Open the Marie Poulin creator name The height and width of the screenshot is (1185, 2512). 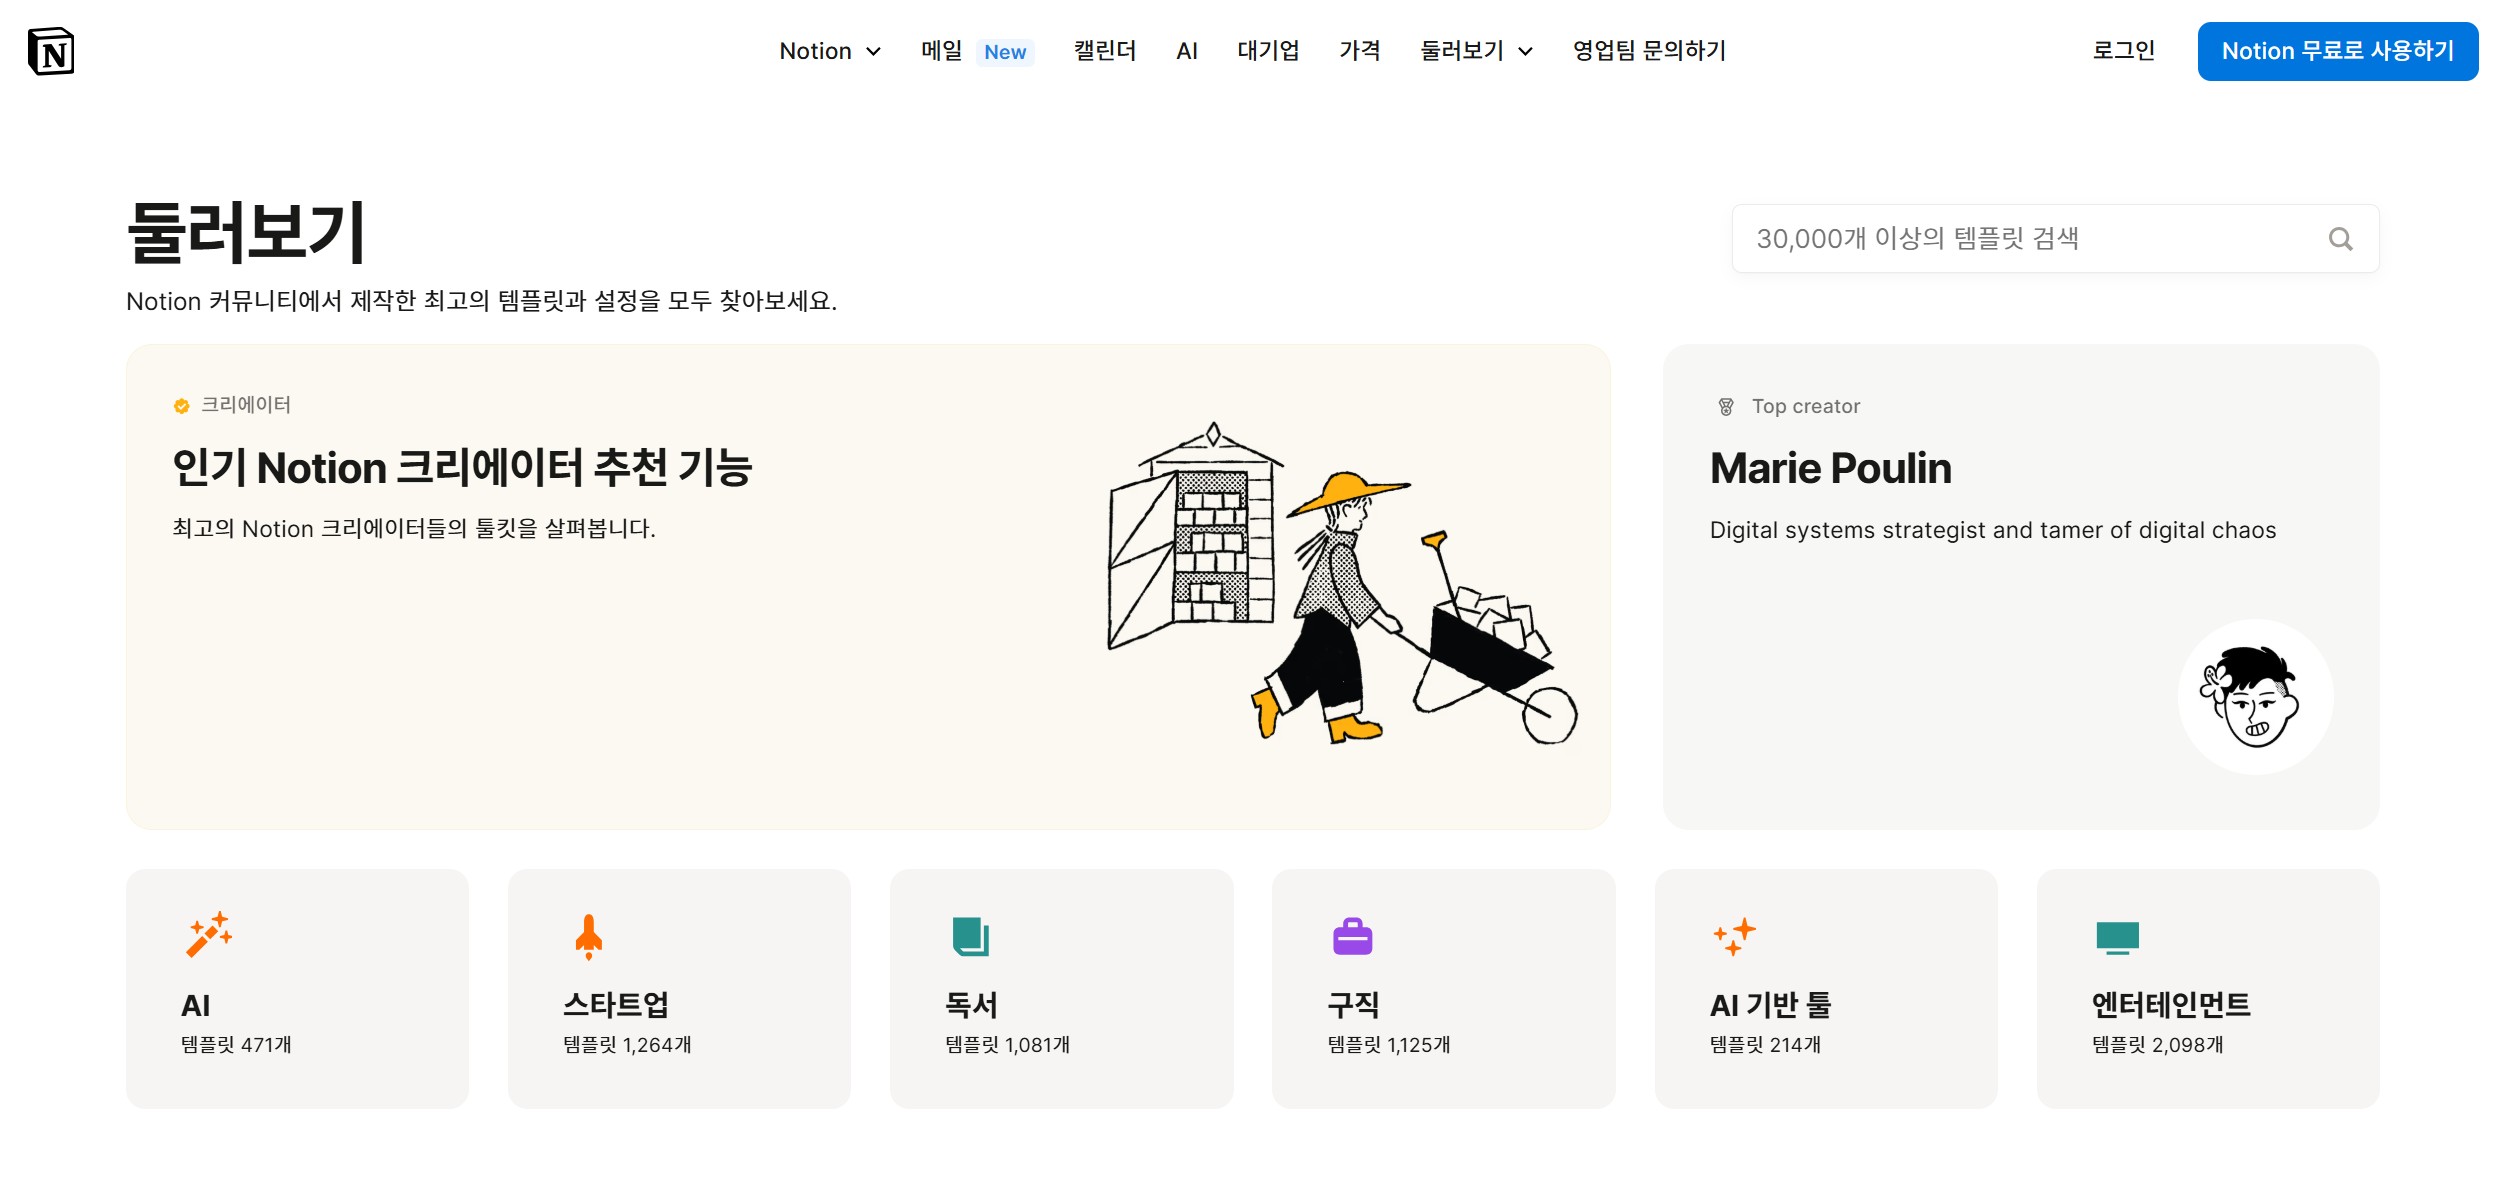click(1830, 469)
